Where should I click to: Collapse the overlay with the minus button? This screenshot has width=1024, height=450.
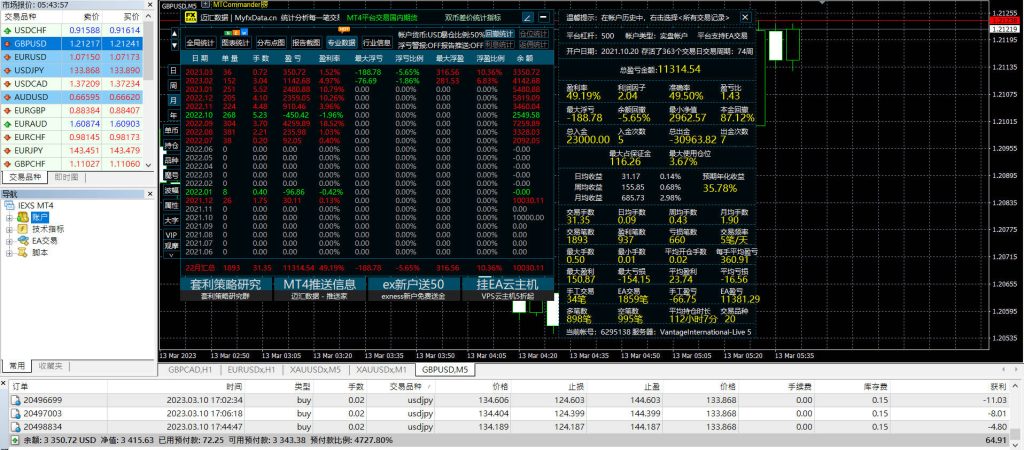pos(543,18)
